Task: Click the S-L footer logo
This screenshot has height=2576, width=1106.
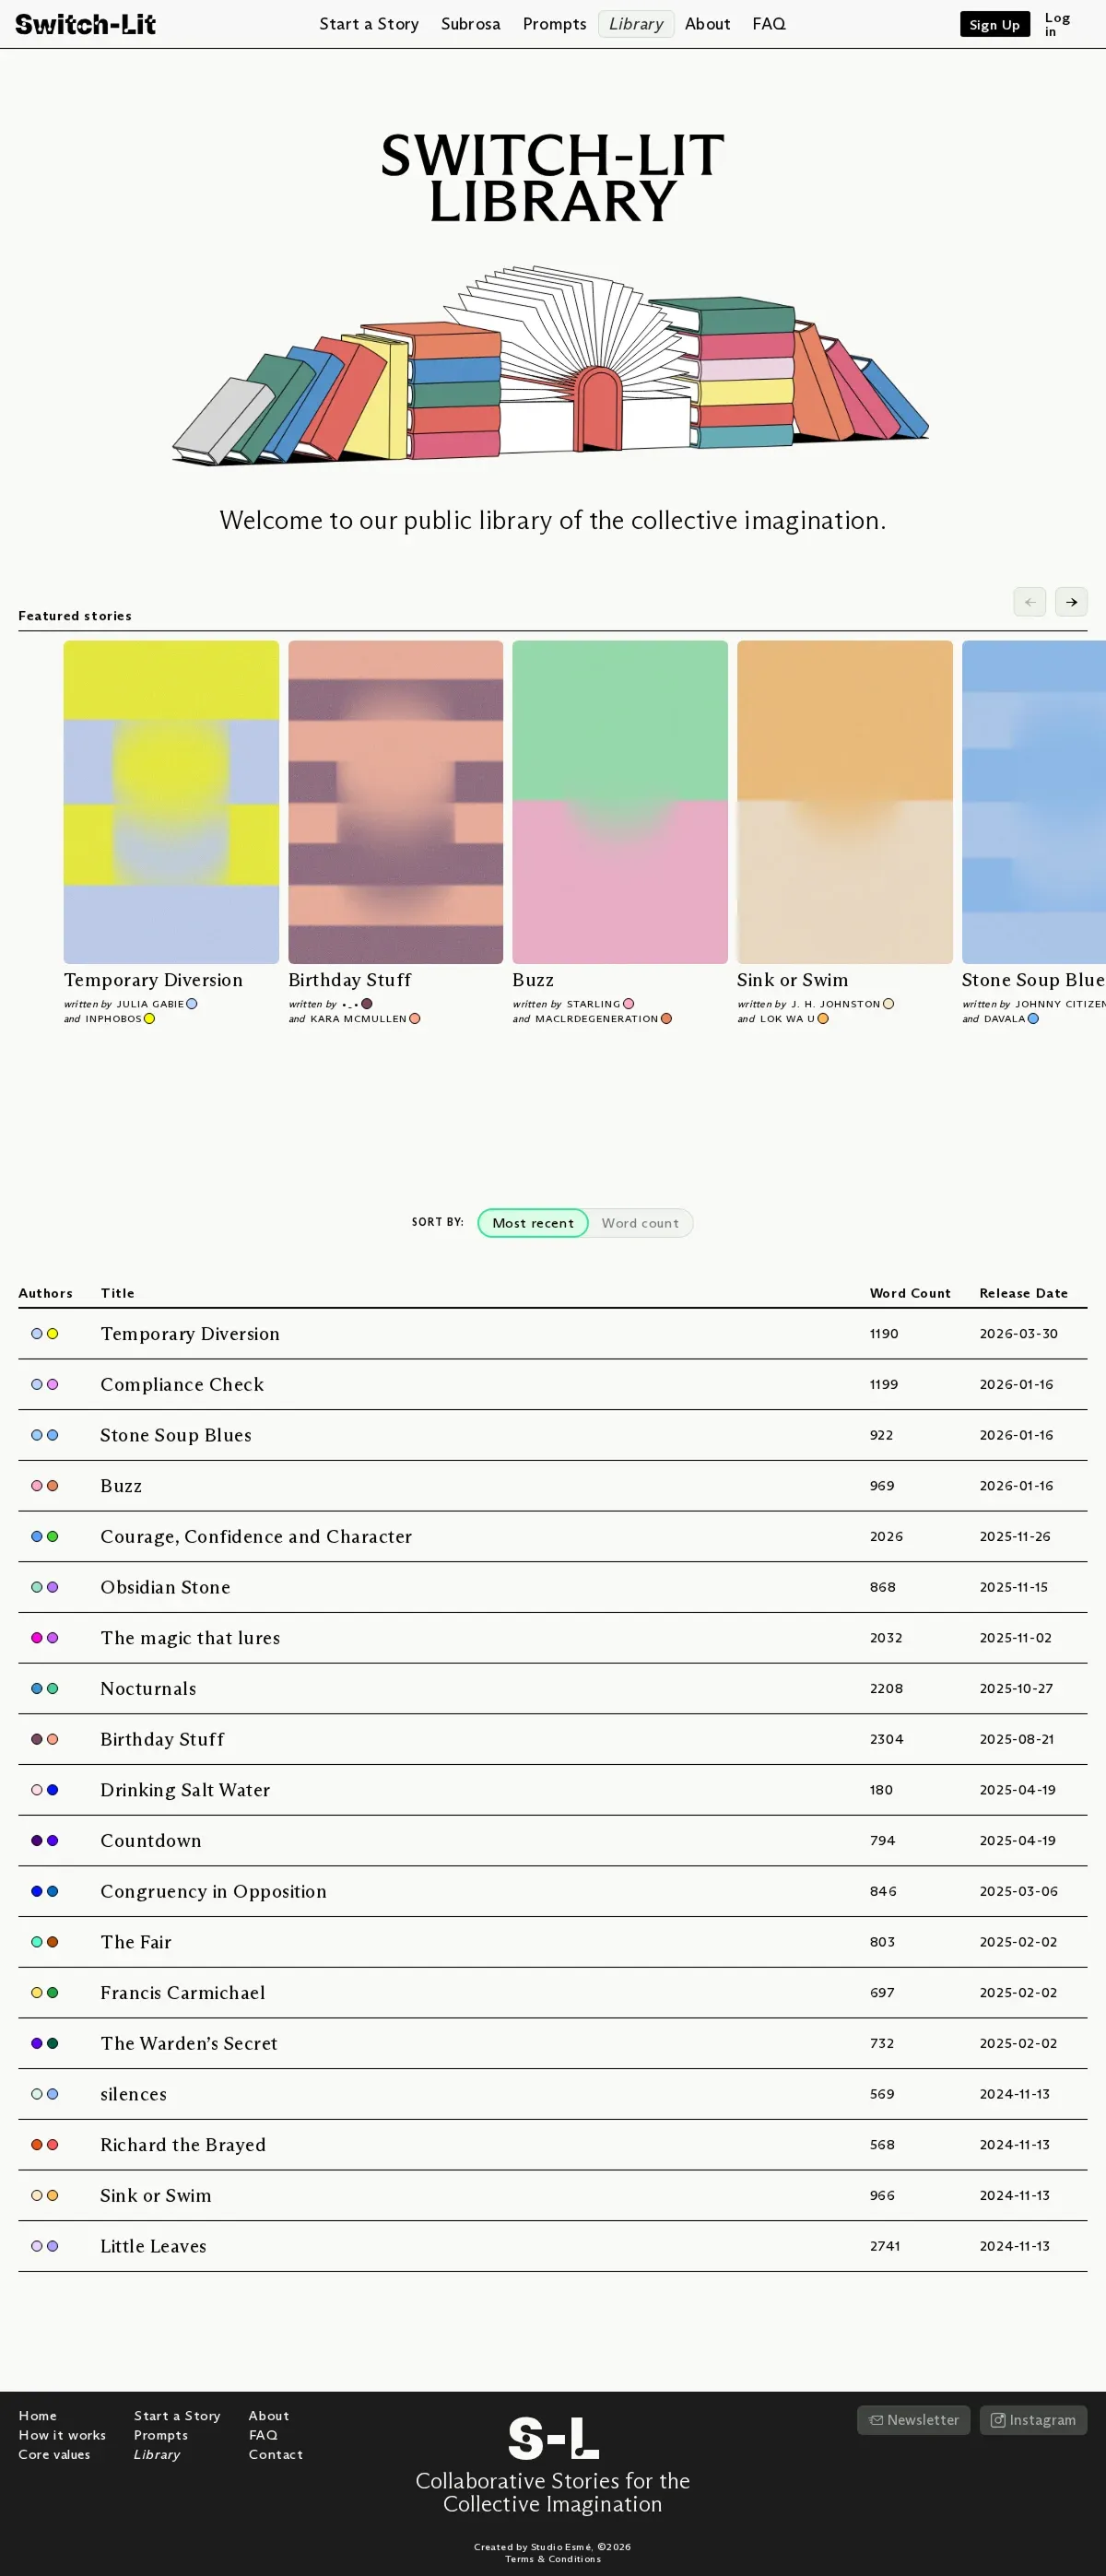Action: tap(553, 2438)
